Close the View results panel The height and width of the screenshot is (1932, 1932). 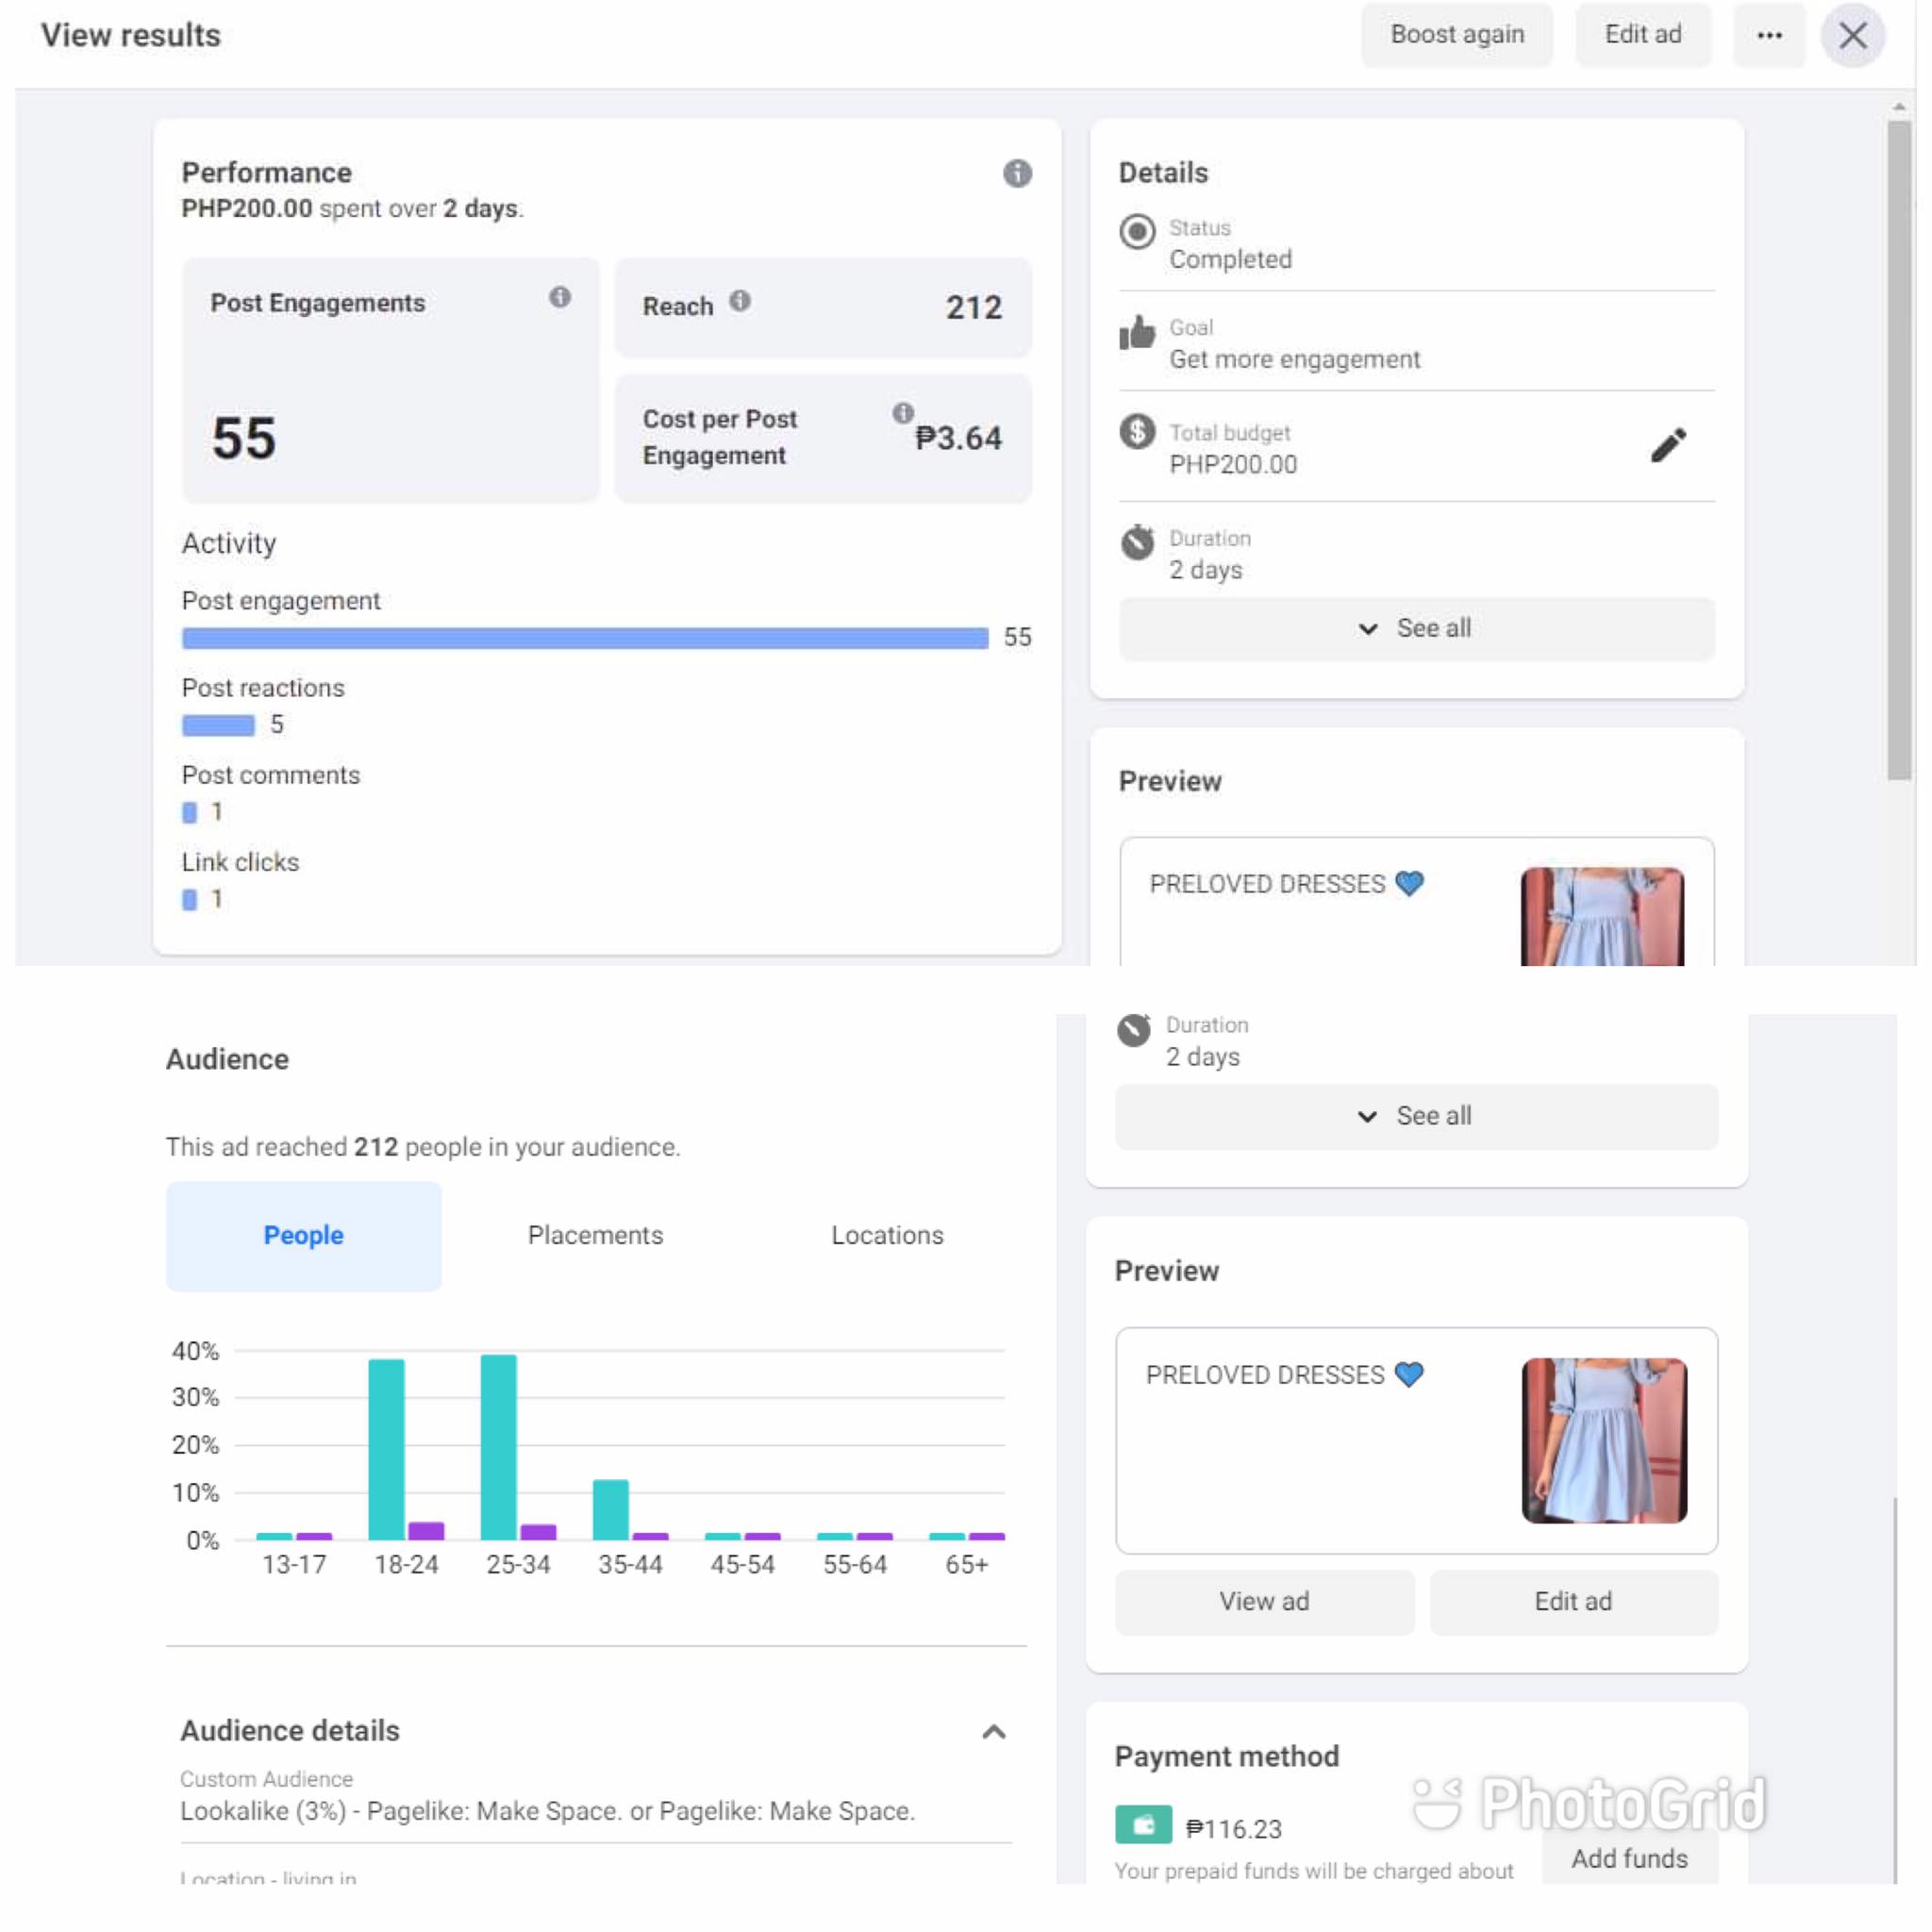point(1852,35)
